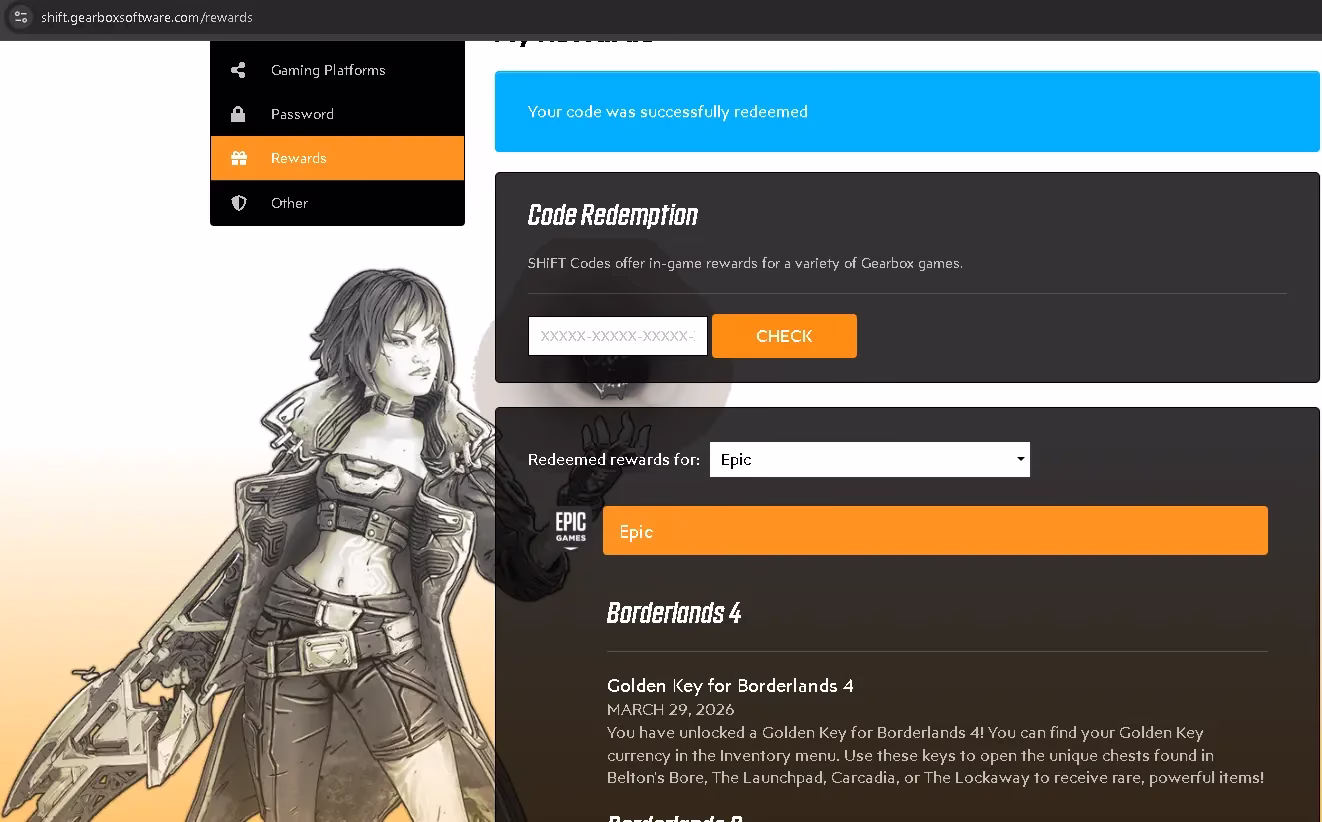Click the browser profile icon in the address bar

[x=20, y=17]
